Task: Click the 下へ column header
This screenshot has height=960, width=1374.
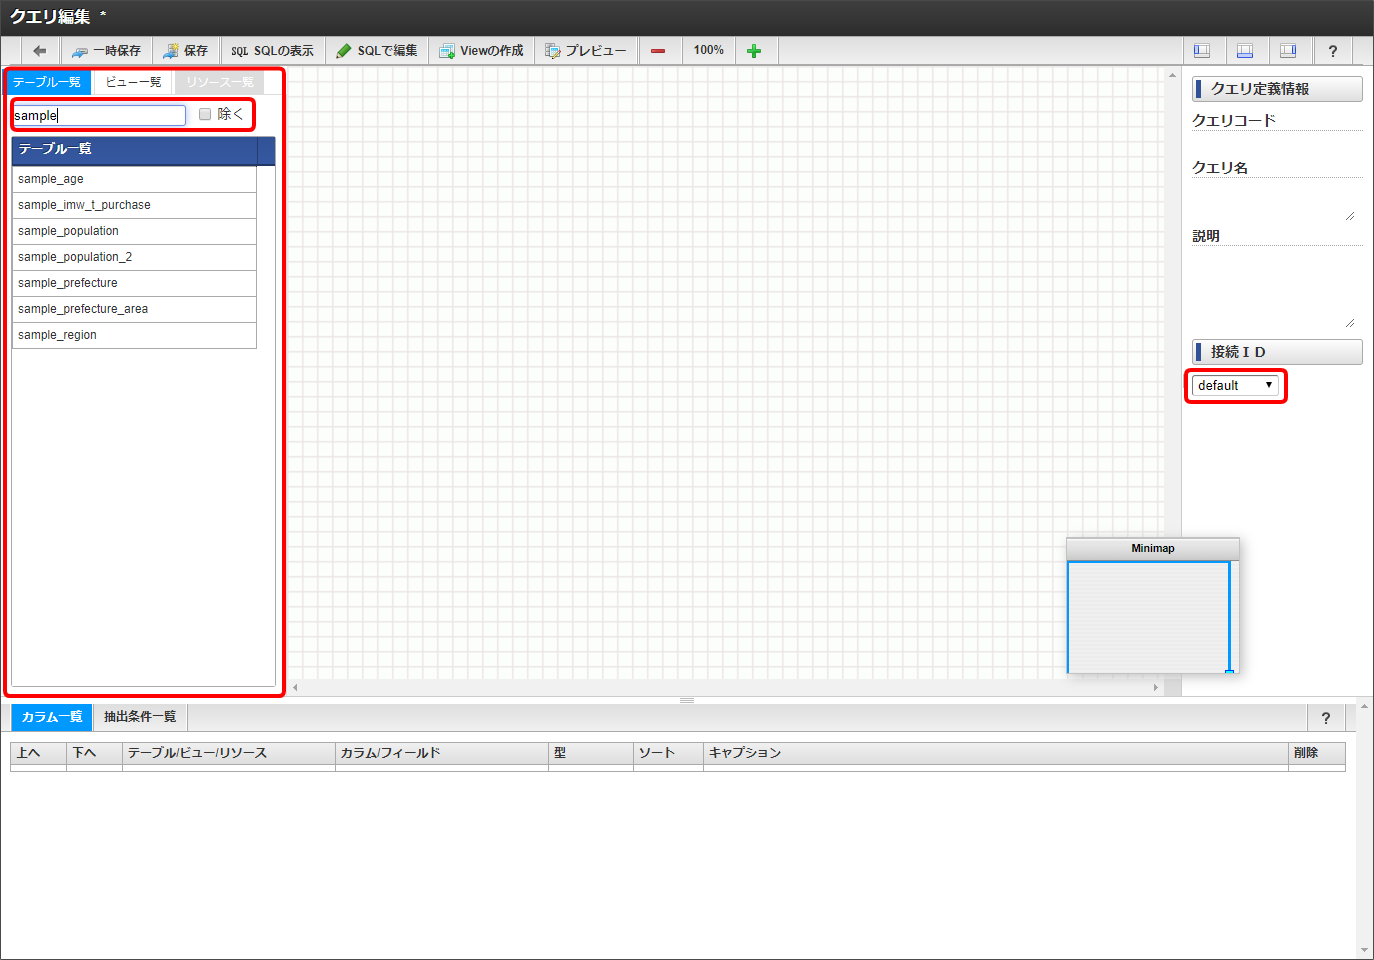Action: pyautogui.click(x=94, y=753)
